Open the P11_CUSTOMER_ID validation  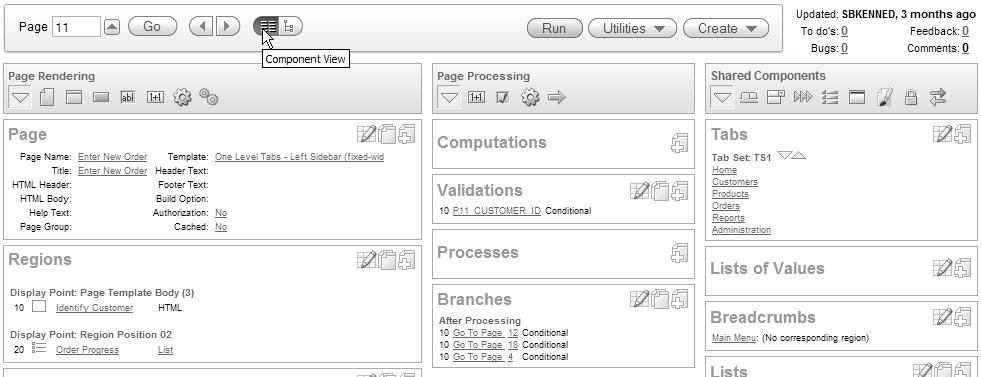click(497, 211)
